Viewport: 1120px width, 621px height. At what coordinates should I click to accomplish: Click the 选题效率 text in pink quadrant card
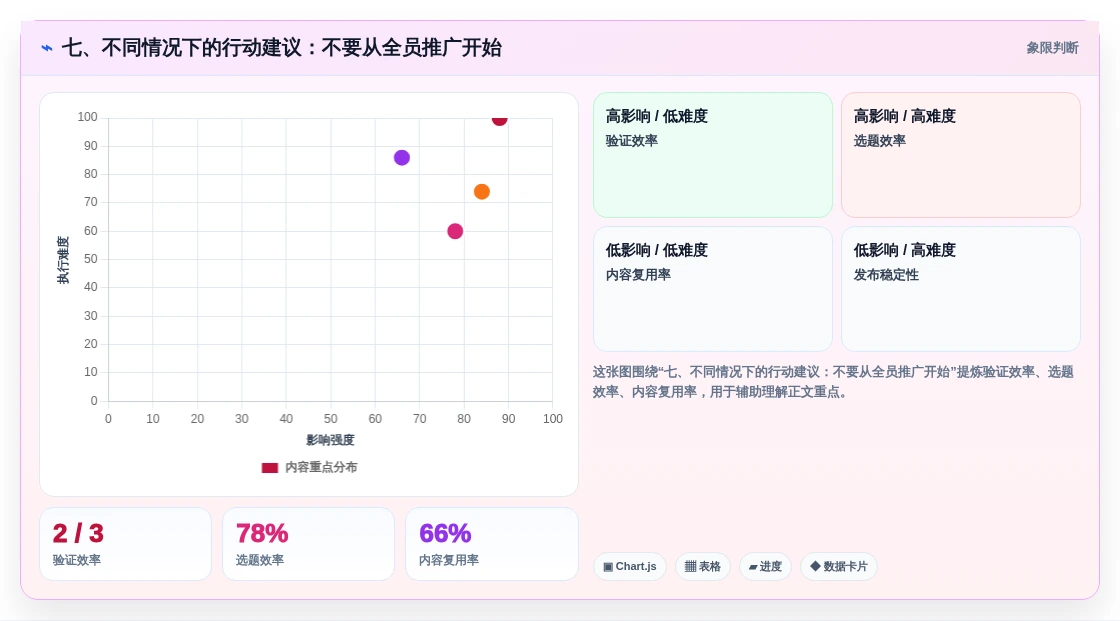point(879,141)
